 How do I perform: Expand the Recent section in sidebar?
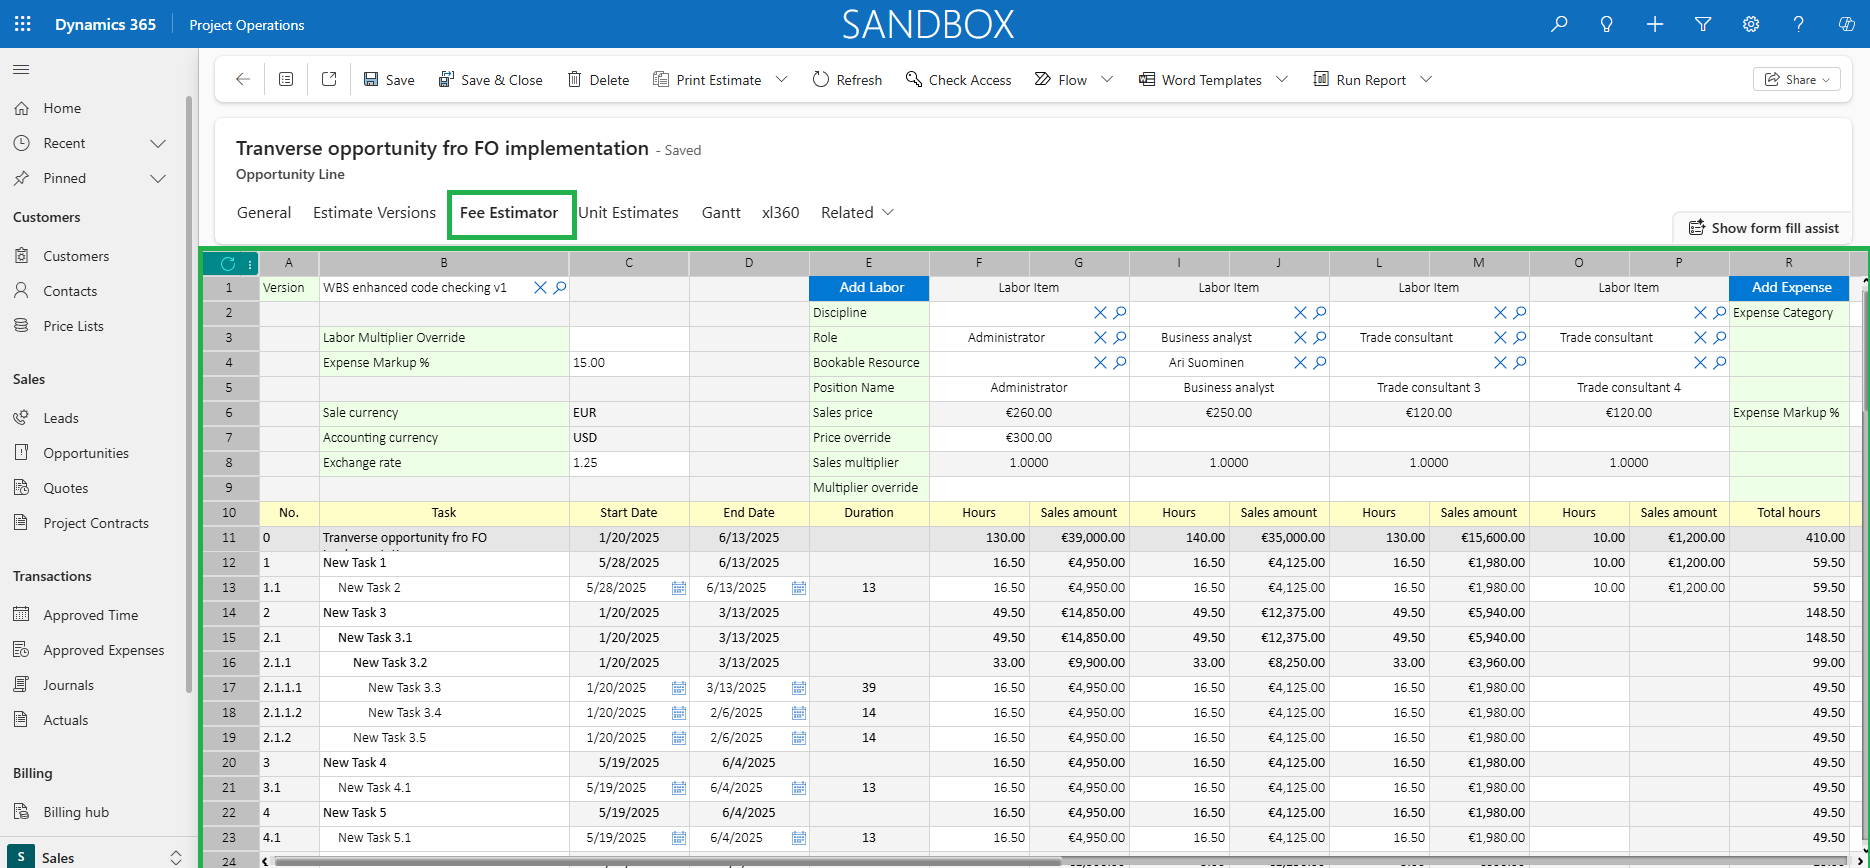(x=158, y=143)
